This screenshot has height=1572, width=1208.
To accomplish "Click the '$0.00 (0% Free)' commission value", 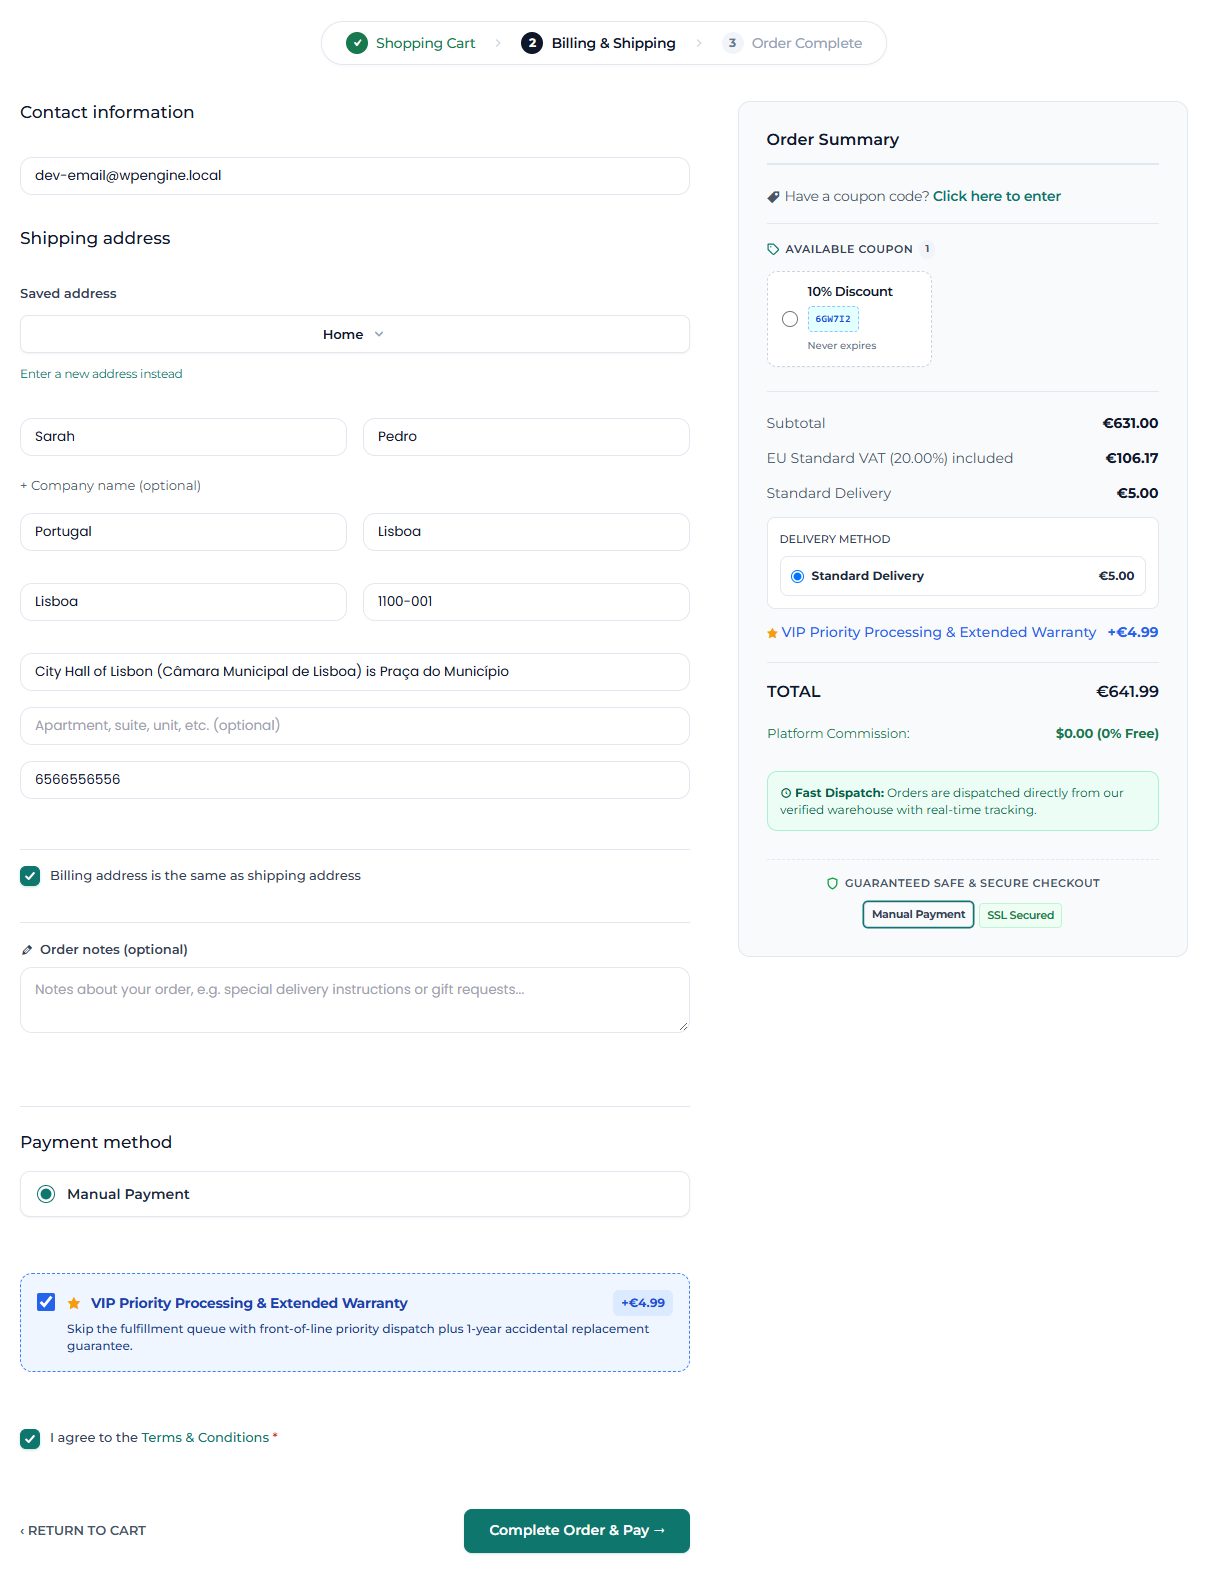I will click(x=1107, y=734).
